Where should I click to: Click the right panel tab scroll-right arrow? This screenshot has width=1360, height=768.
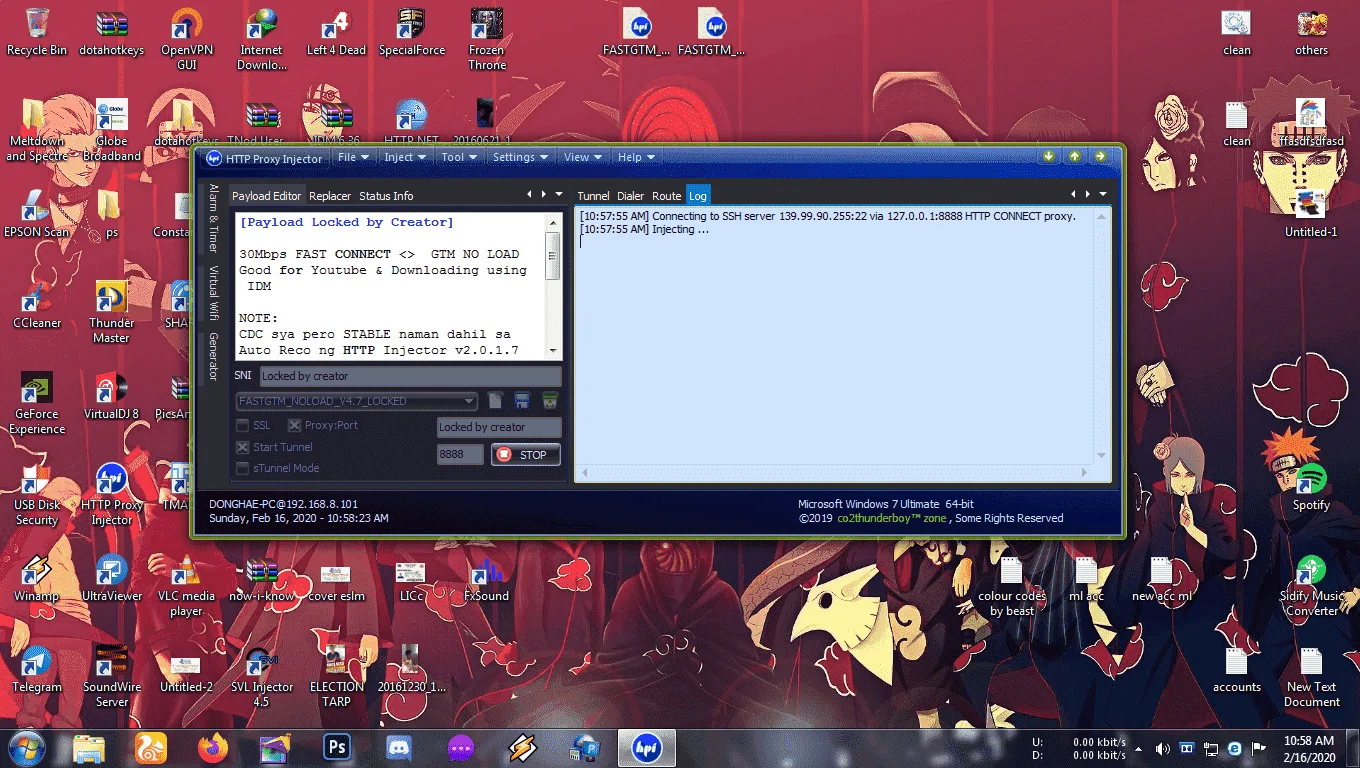1088,194
